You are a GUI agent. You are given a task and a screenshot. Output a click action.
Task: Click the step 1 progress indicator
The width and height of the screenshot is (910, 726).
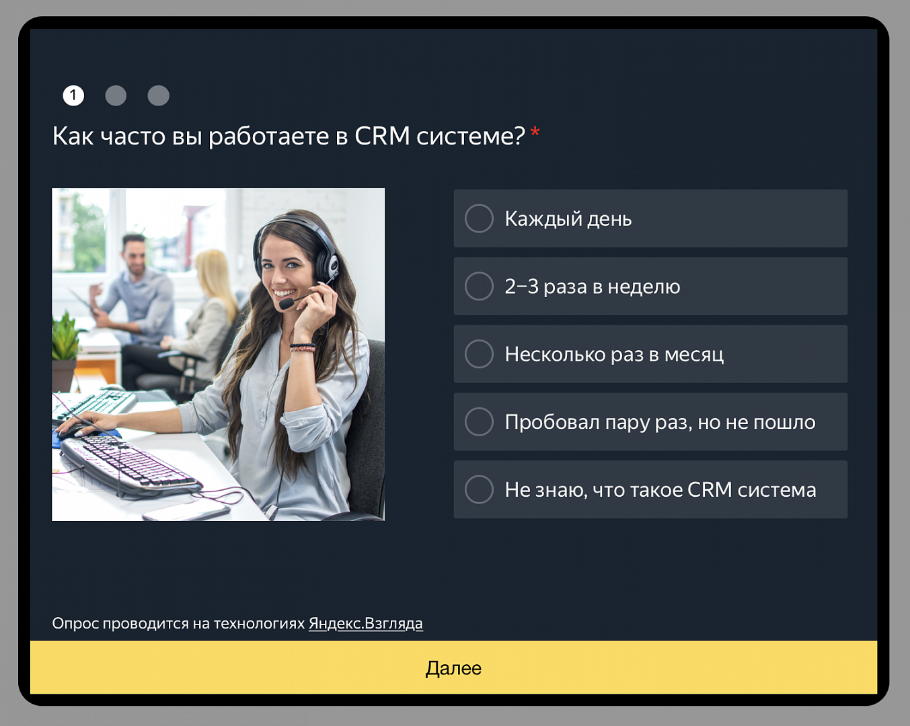73,95
